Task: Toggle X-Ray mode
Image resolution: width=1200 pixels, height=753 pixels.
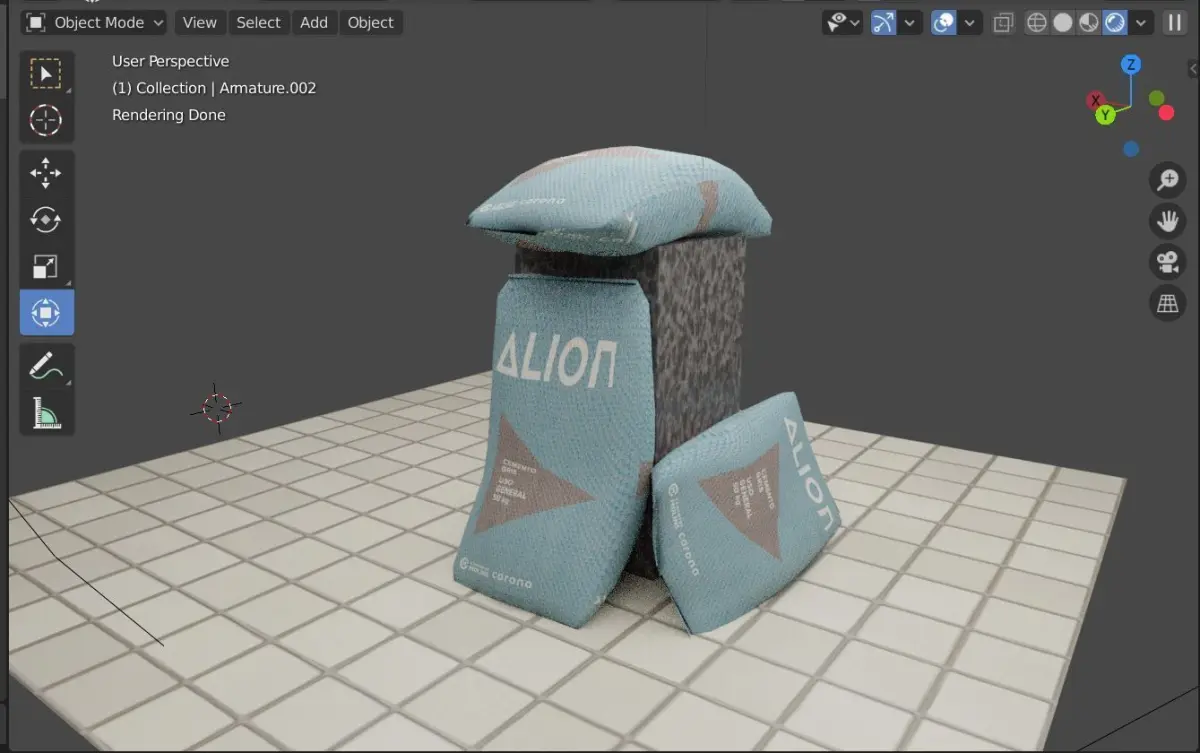Action: (1003, 22)
